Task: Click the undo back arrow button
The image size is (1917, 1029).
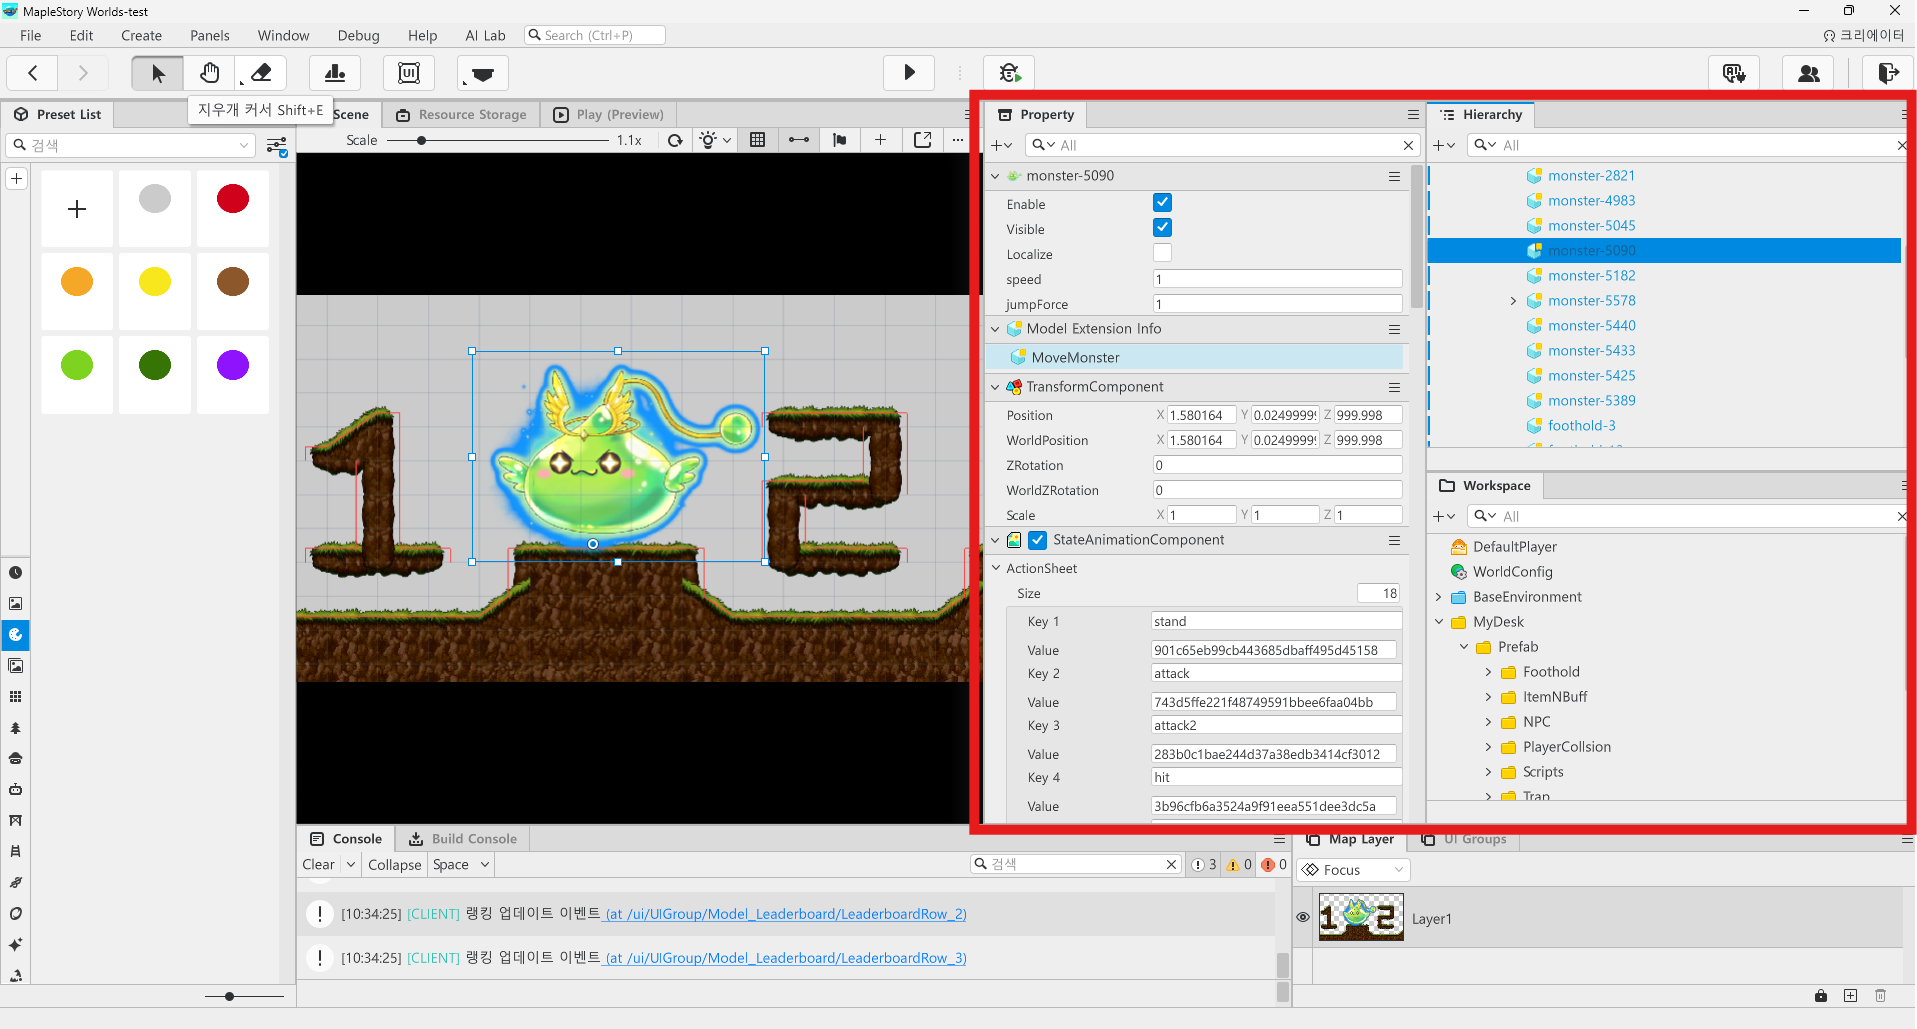Action: coord(33,73)
